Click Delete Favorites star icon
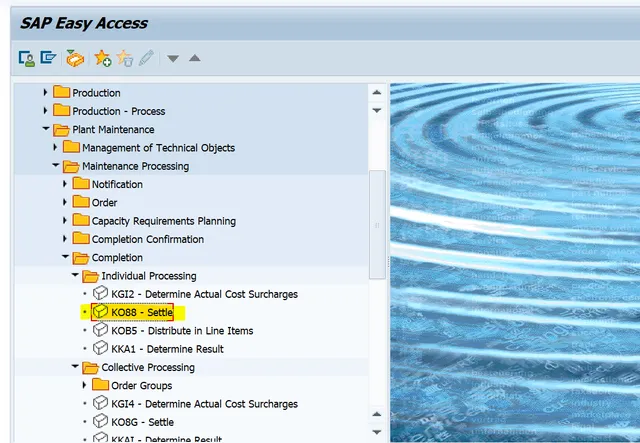This screenshot has width=640, height=443. pyautogui.click(x=124, y=58)
